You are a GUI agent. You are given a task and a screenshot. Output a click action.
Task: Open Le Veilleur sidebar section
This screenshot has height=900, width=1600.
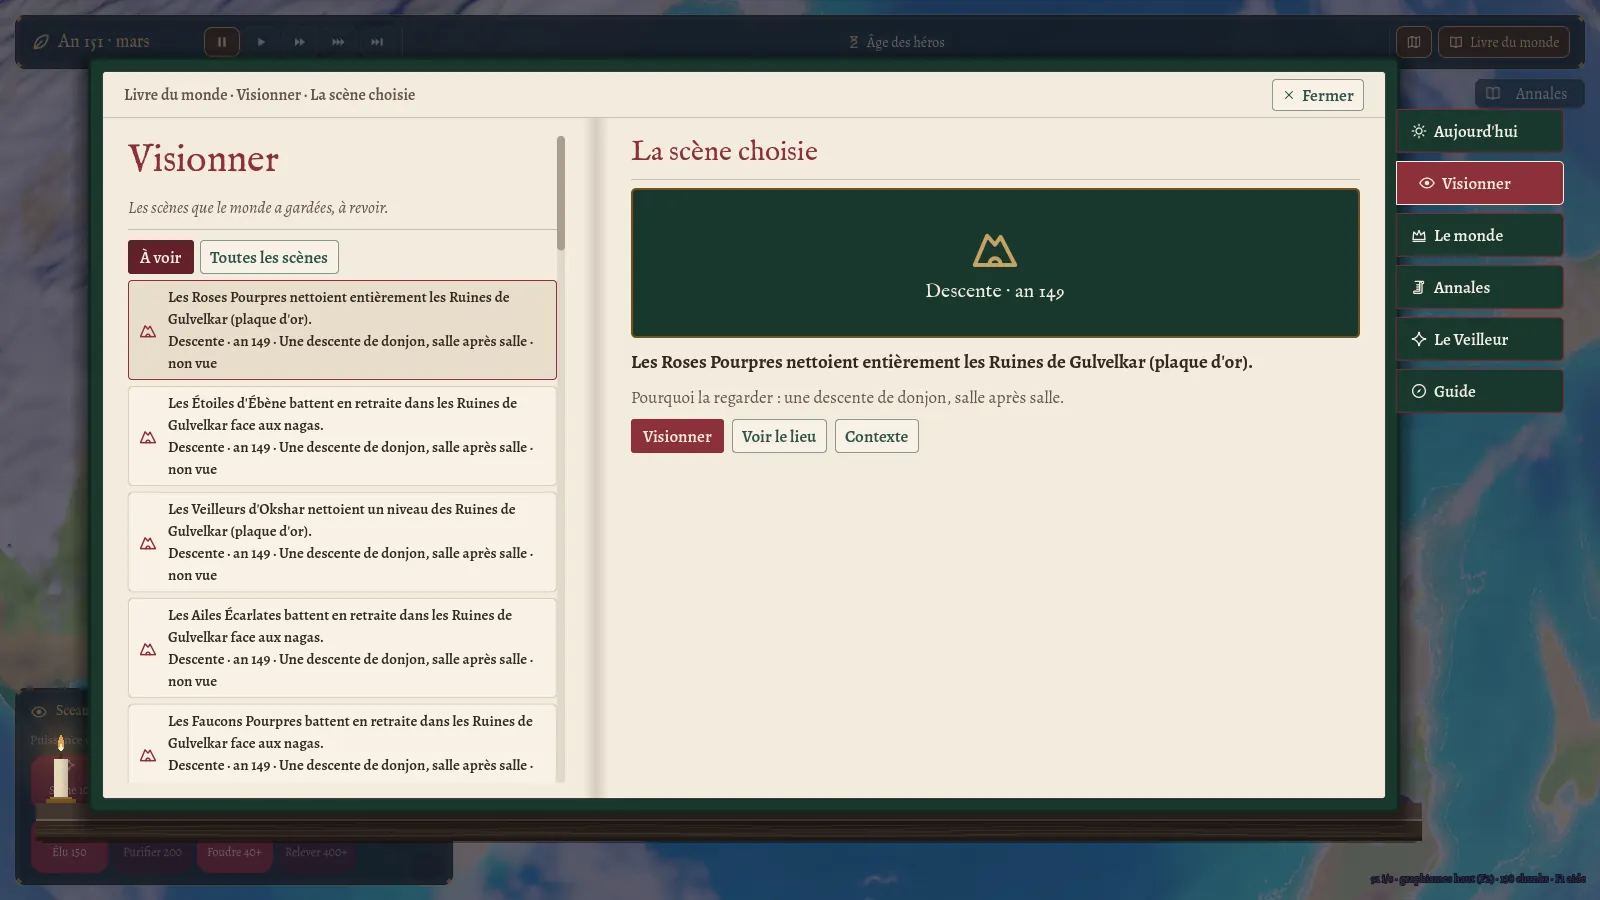point(1479,339)
